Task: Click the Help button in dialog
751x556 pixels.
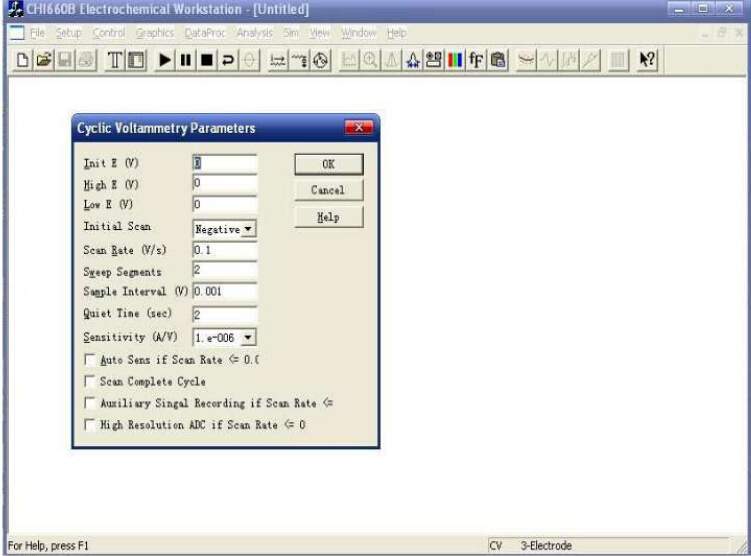Action: click(329, 217)
